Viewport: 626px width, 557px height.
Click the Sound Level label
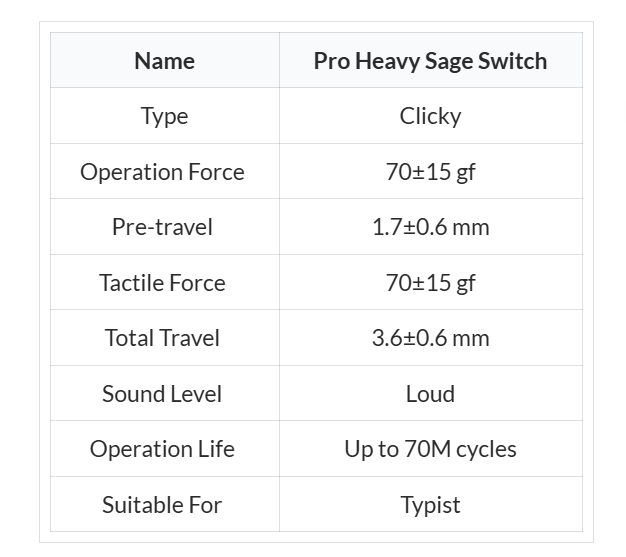point(162,393)
